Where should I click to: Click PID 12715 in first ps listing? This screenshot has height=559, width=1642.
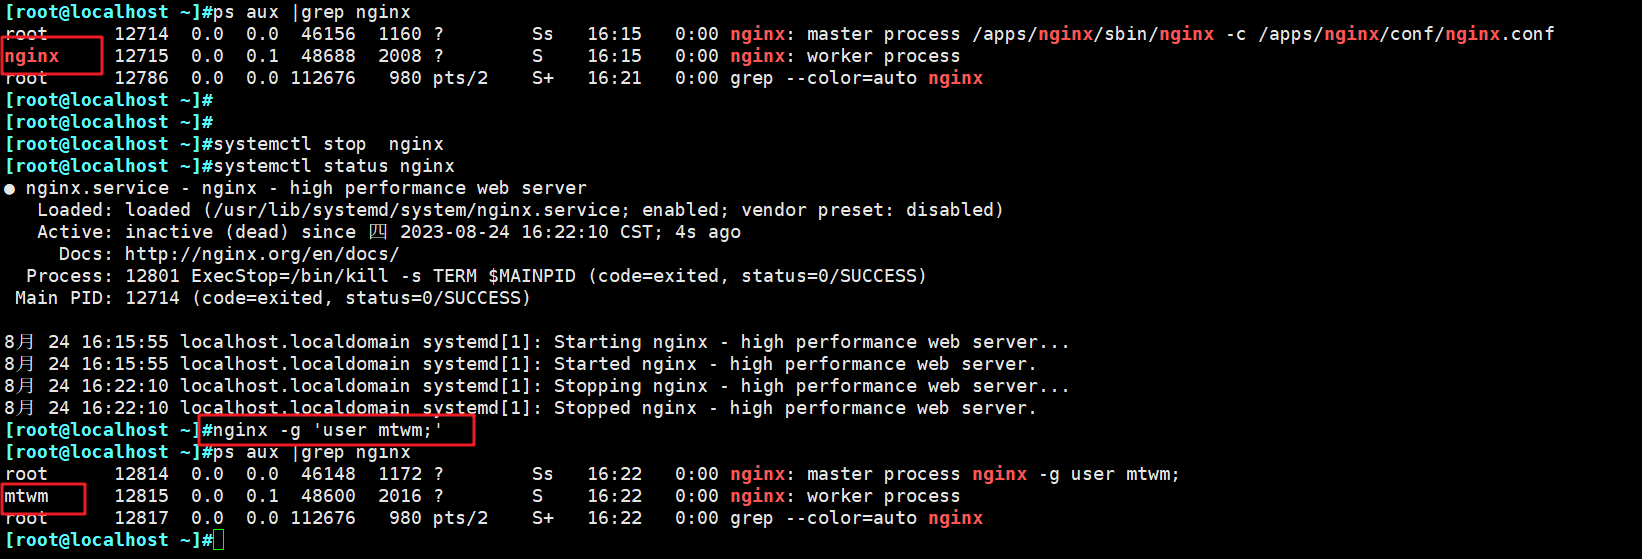[x=141, y=56]
